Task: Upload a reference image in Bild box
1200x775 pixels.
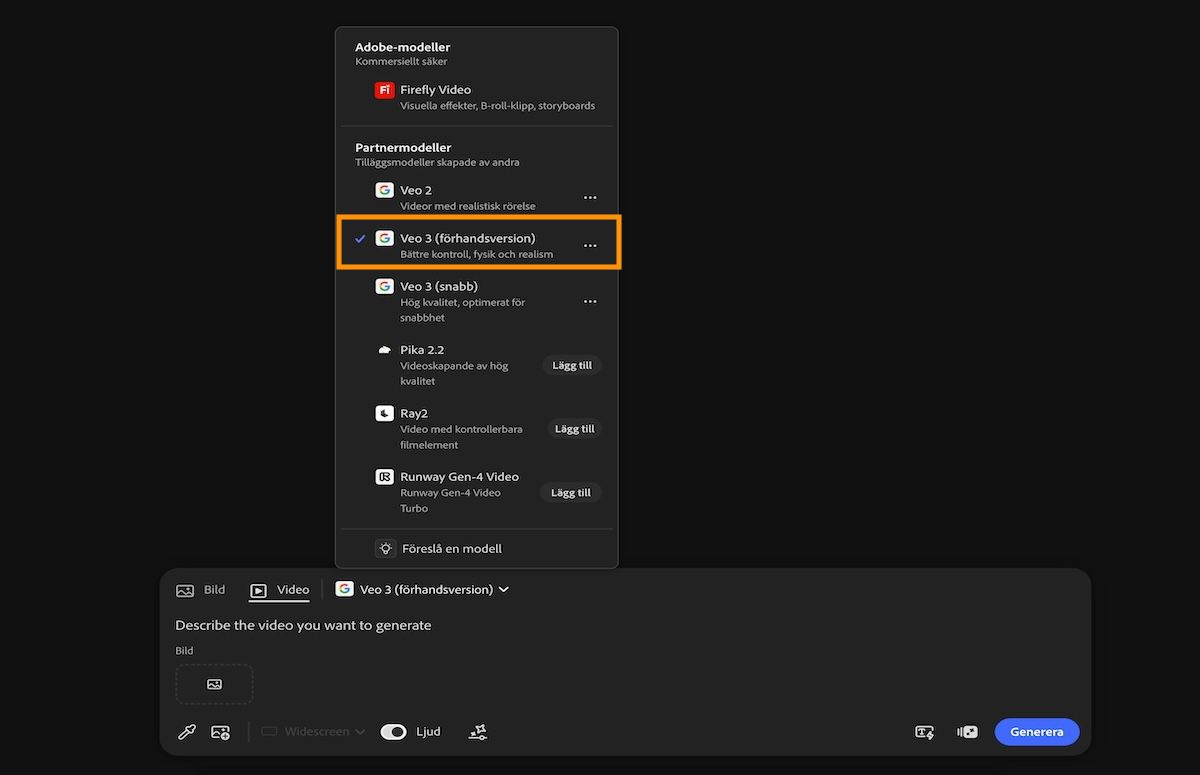Action: coord(214,684)
